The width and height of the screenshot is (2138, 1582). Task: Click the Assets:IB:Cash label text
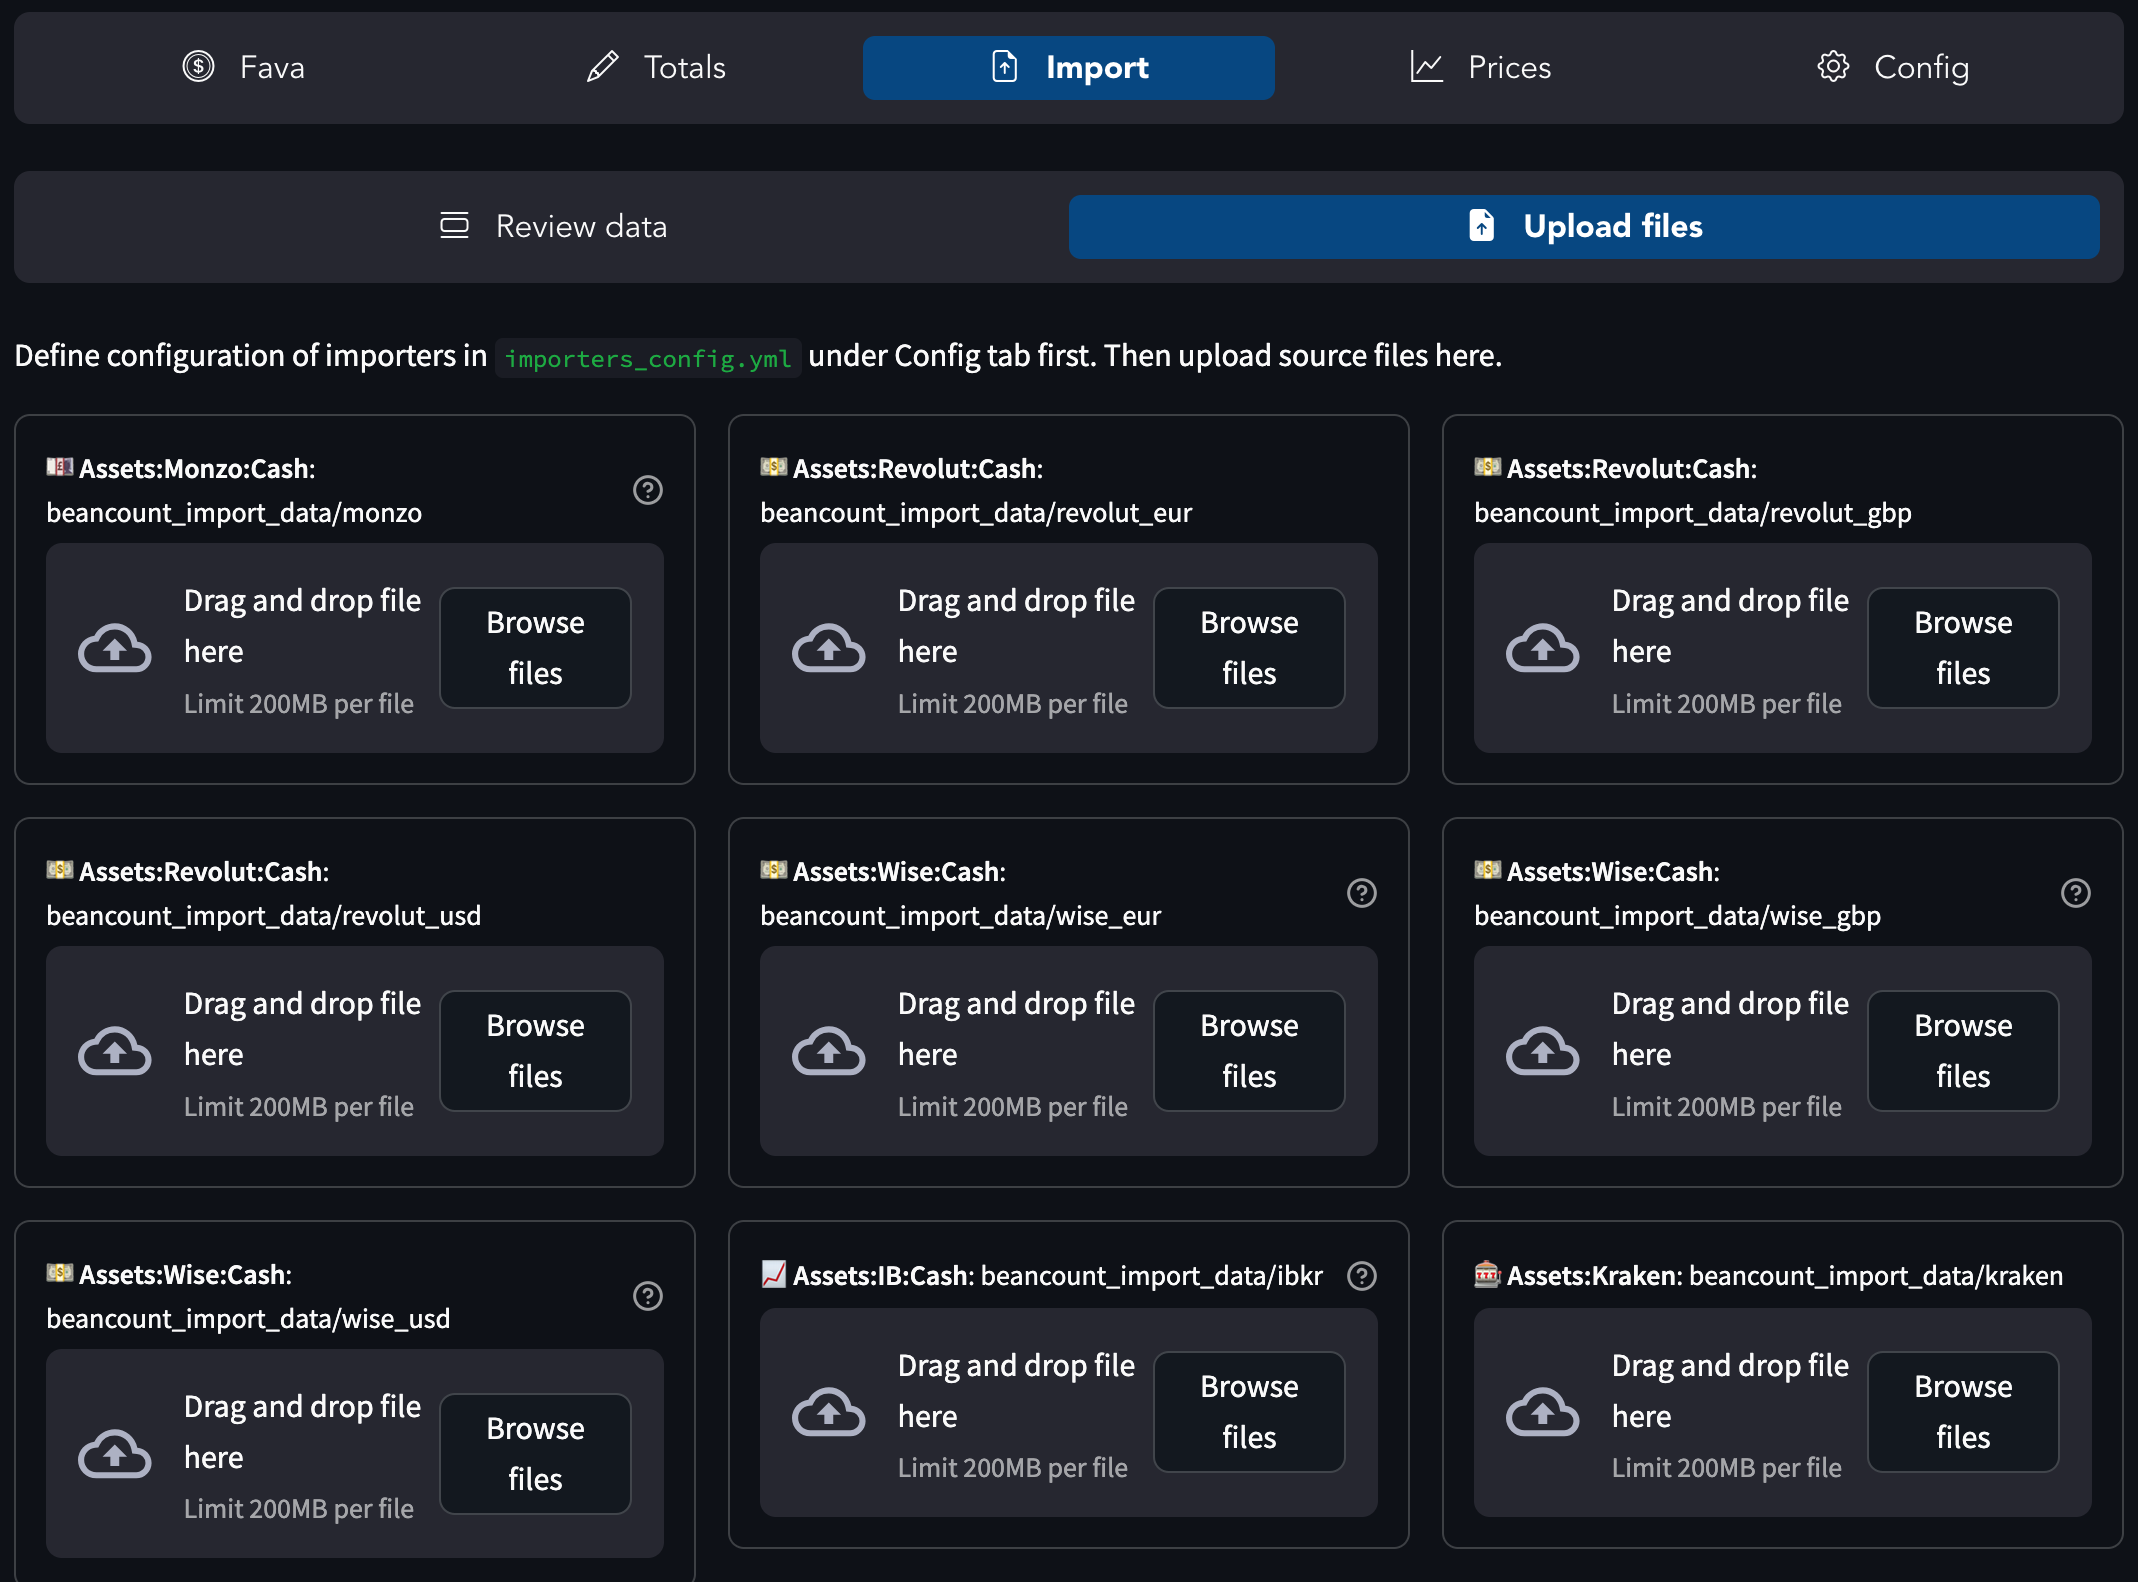[883, 1276]
